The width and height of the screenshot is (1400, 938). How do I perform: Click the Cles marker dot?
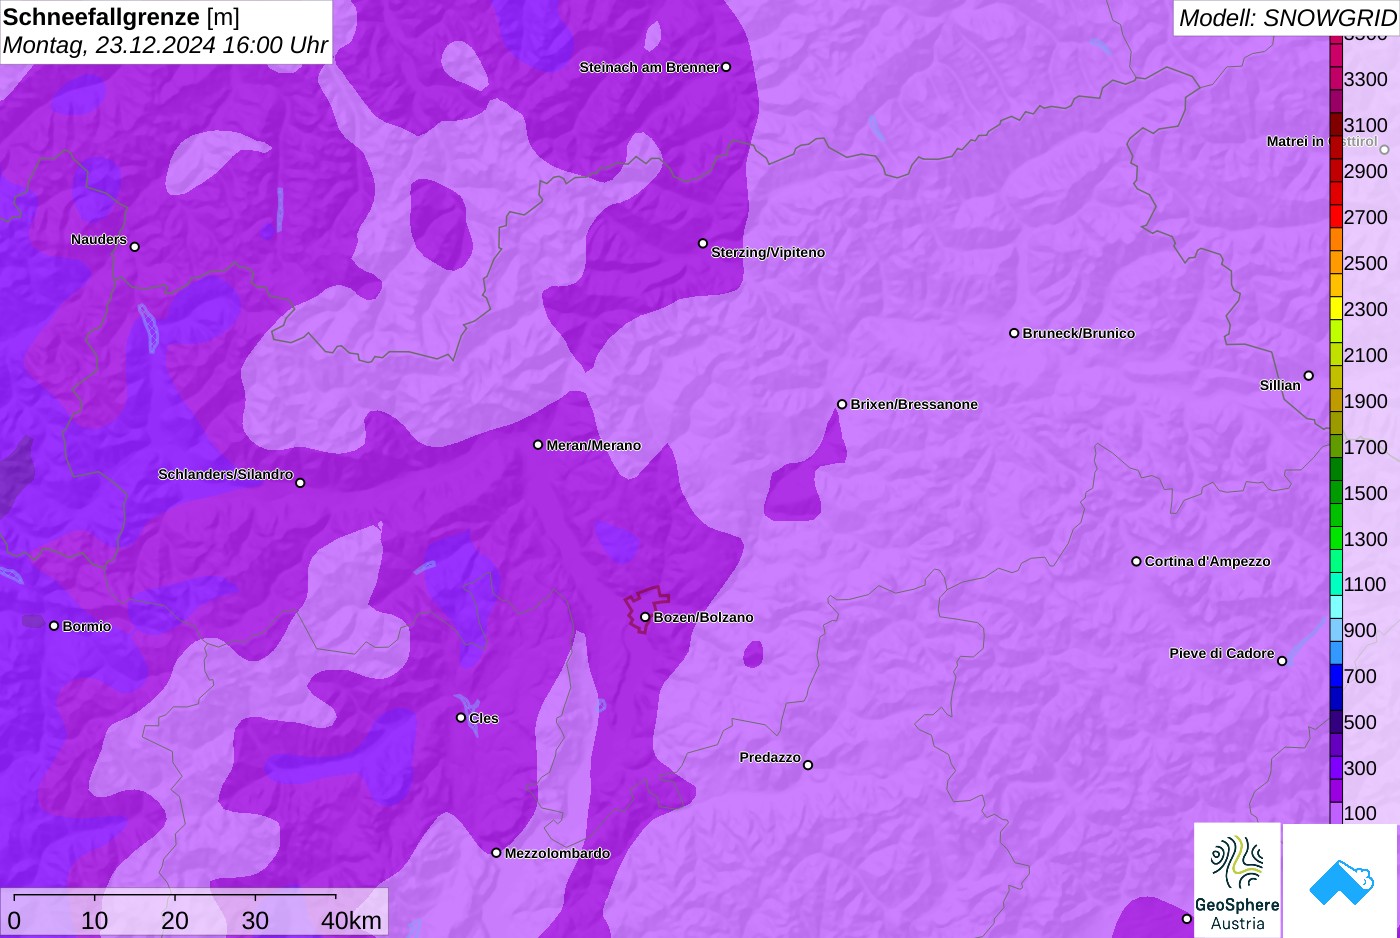coord(461,718)
